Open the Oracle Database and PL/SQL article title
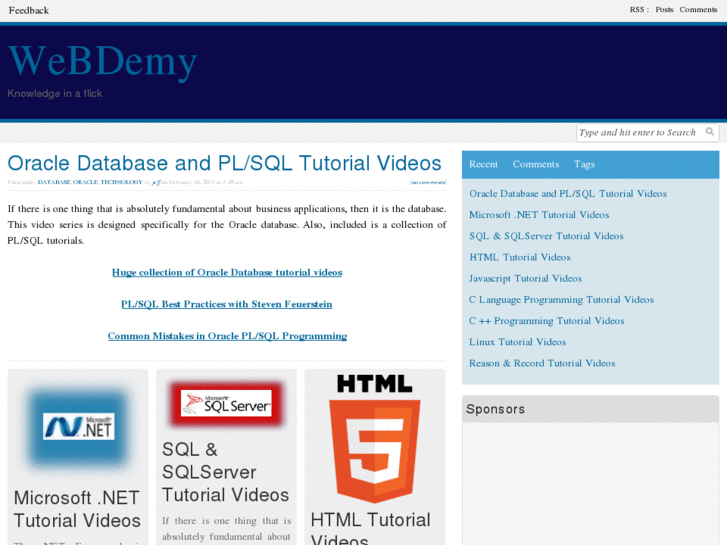Image resolution: width=727 pixels, height=545 pixels. coord(224,163)
